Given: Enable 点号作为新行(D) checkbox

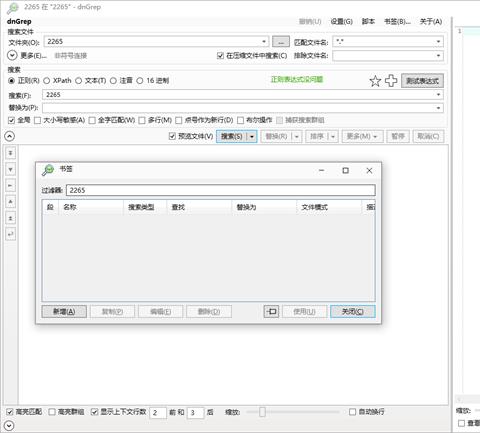Looking at the screenshot, I should coord(179,120).
